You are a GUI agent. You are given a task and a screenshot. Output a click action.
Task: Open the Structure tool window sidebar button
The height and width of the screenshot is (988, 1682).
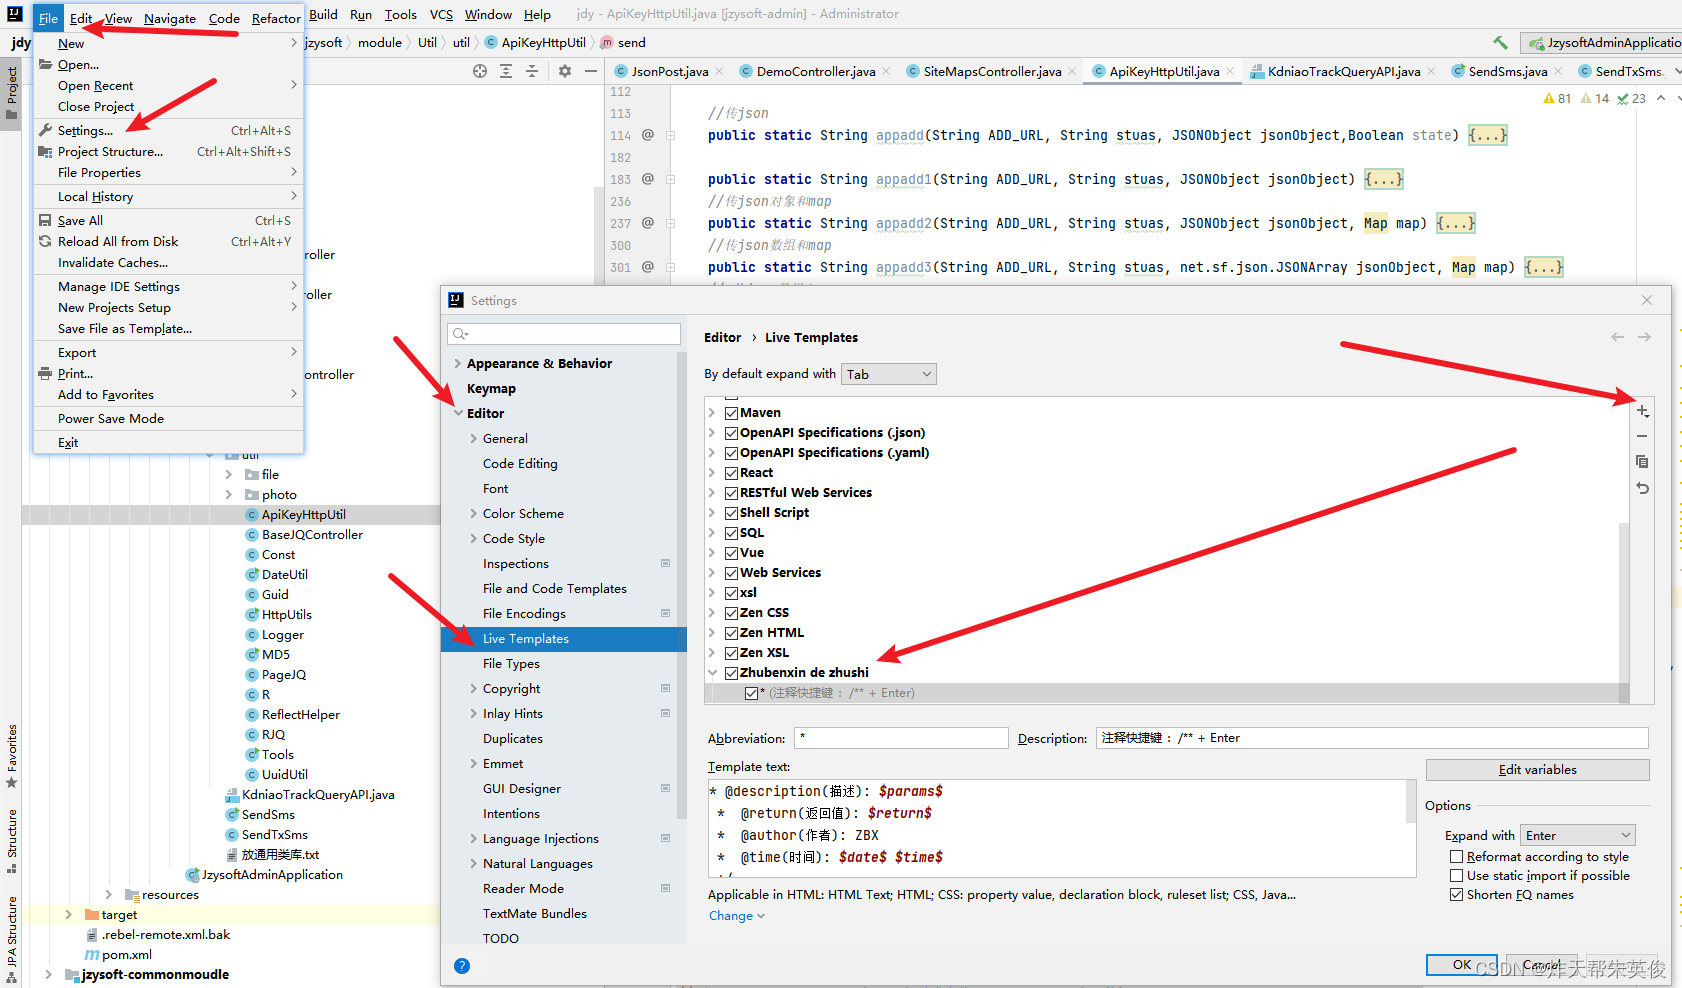point(12,842)
